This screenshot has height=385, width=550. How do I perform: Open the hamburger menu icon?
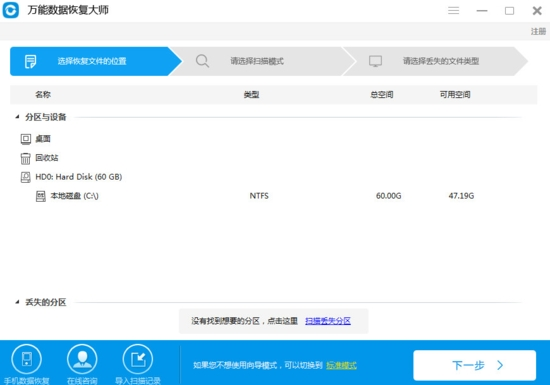click(453, 11)
